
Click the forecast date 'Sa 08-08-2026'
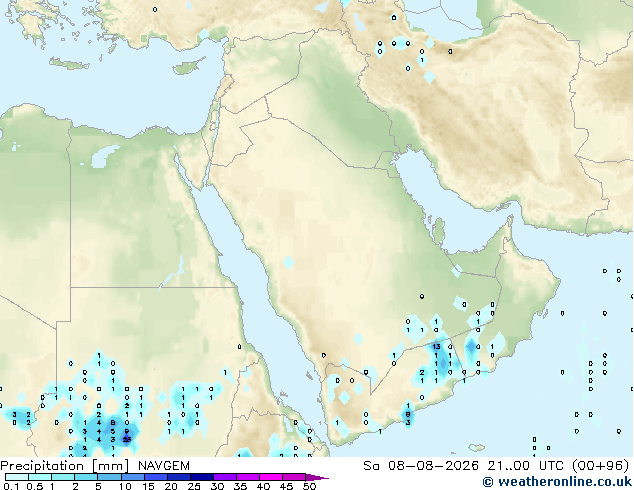tap(421, 466)
